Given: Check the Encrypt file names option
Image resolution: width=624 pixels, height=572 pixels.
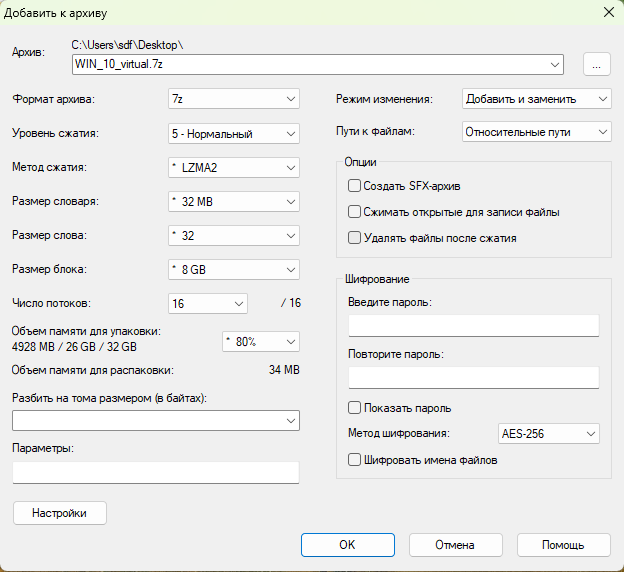Looking at the screenshot, I should click(x=354, y=460).
